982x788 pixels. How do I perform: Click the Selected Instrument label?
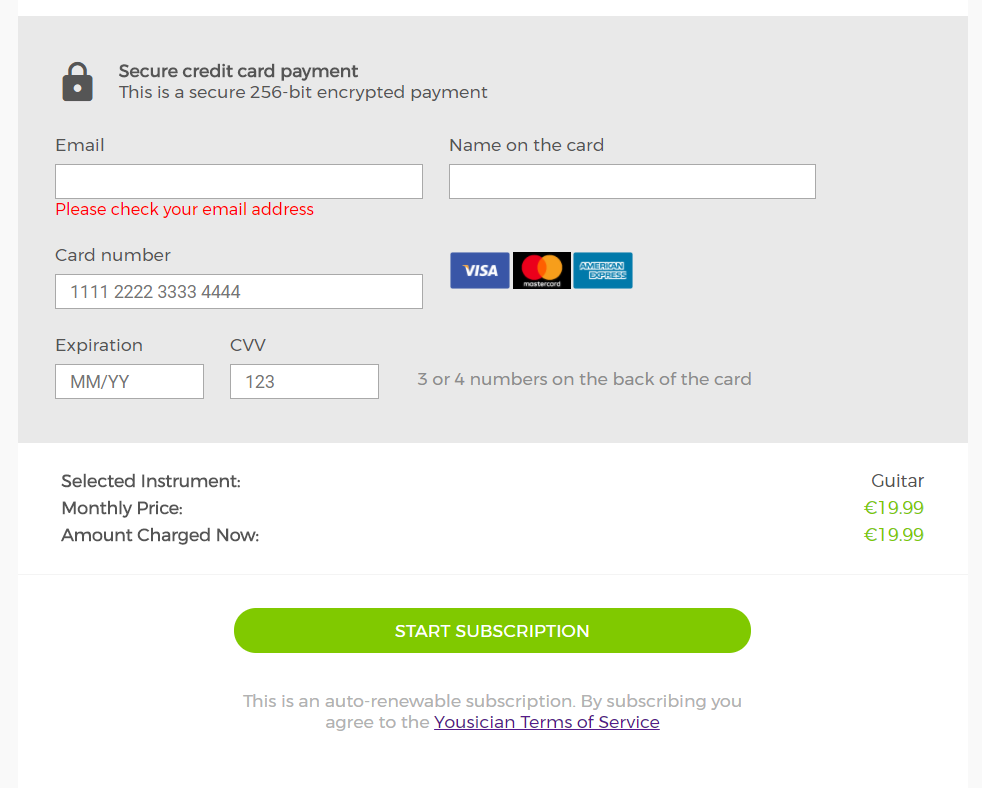coord(151,481)
